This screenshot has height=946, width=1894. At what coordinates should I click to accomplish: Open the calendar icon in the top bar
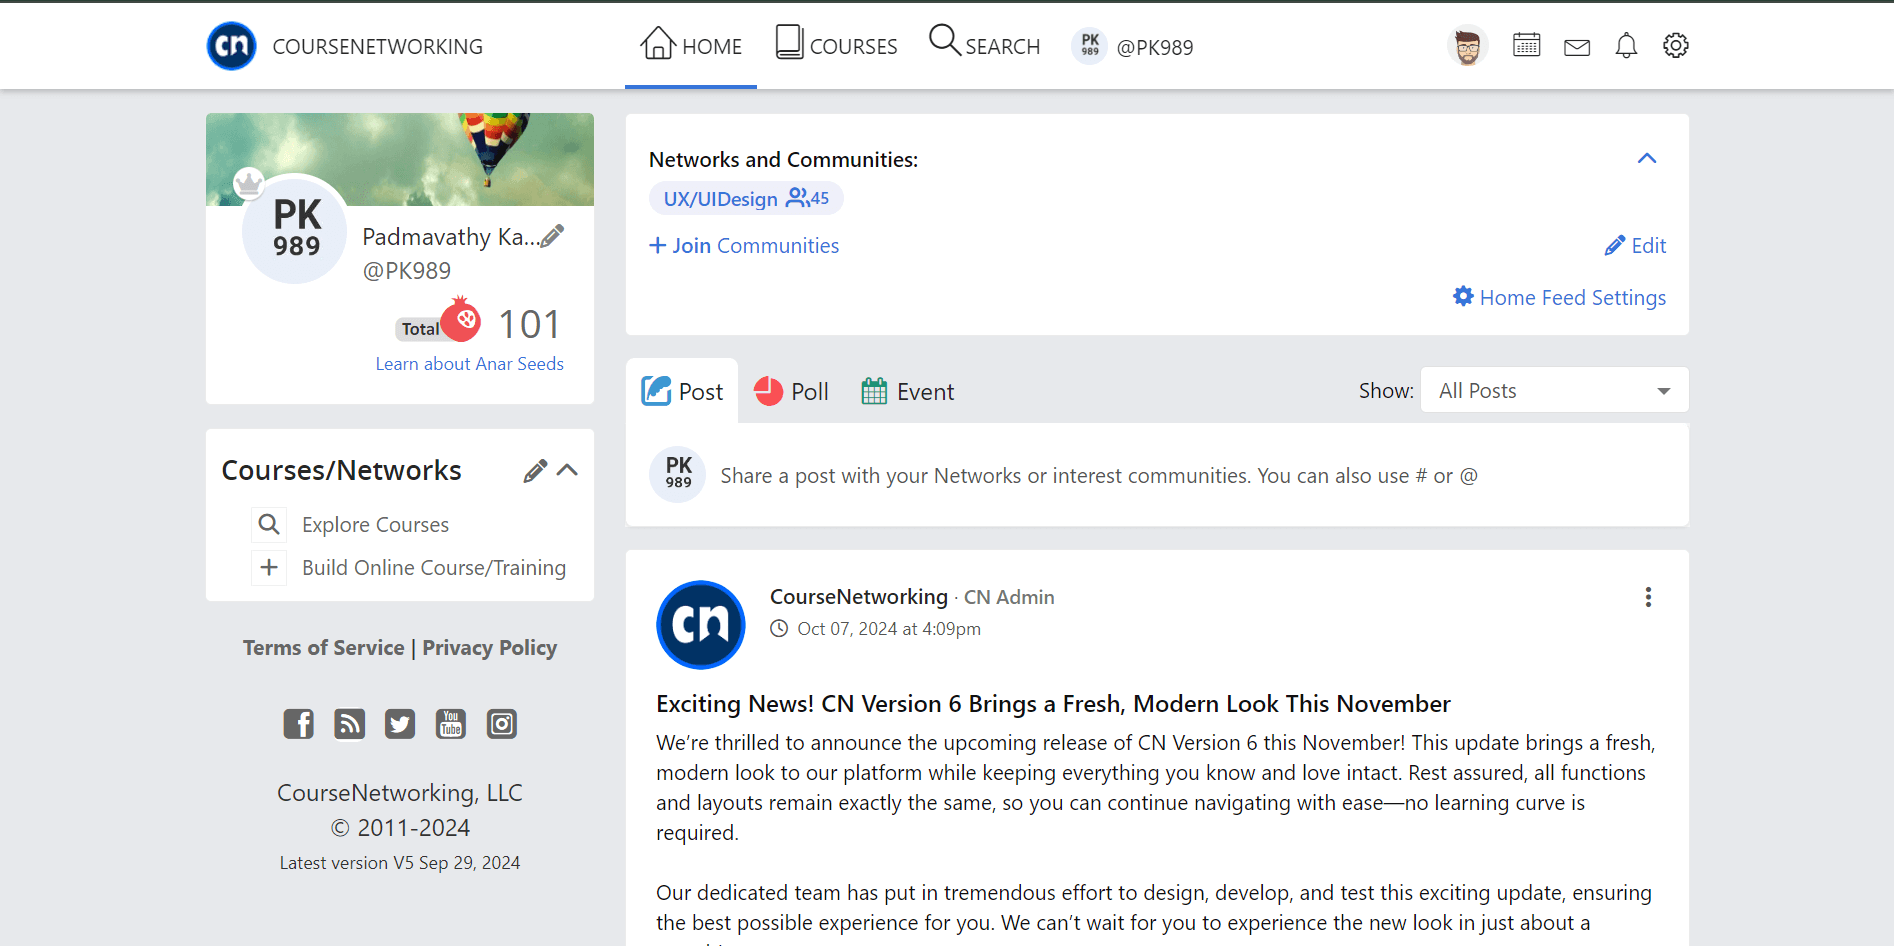(1526, 45)
